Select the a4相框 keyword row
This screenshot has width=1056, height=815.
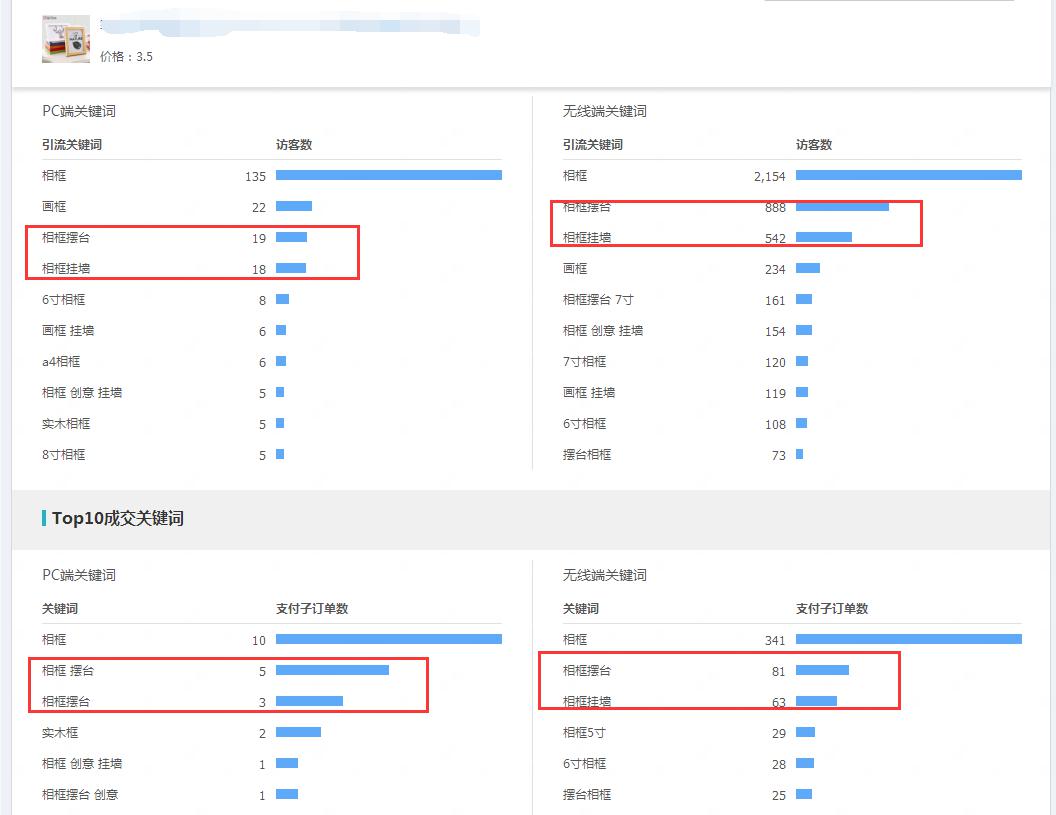pyautogui.click(x=61, y=361)
